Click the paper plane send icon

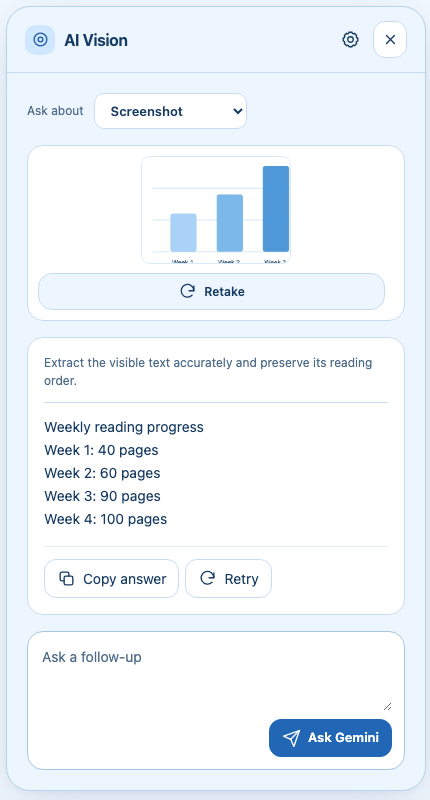pos(291,738)
